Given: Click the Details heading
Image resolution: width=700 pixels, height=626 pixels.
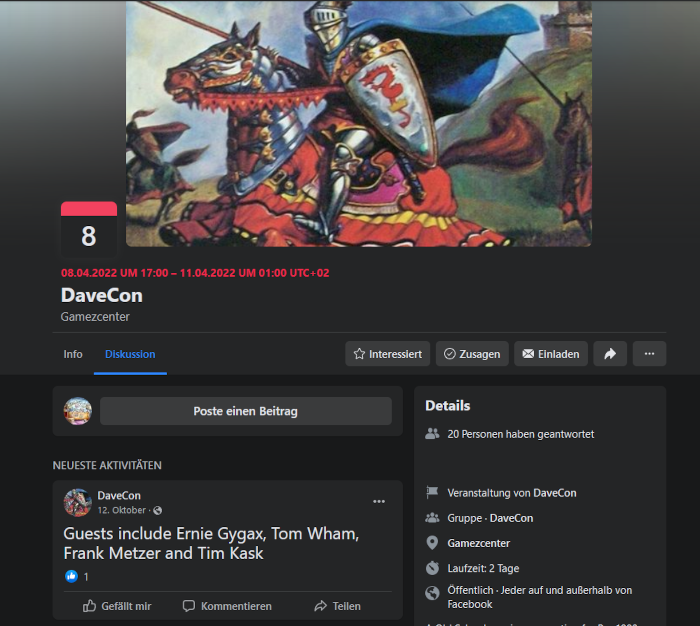Looking at the screenshot, I should [448, 405].
